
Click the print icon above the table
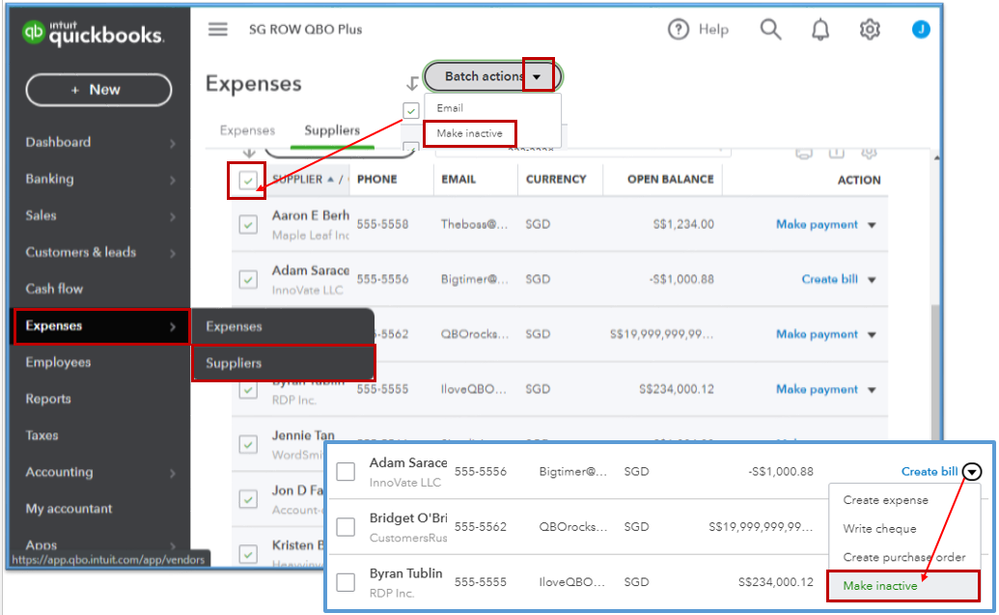pos(803,153)
